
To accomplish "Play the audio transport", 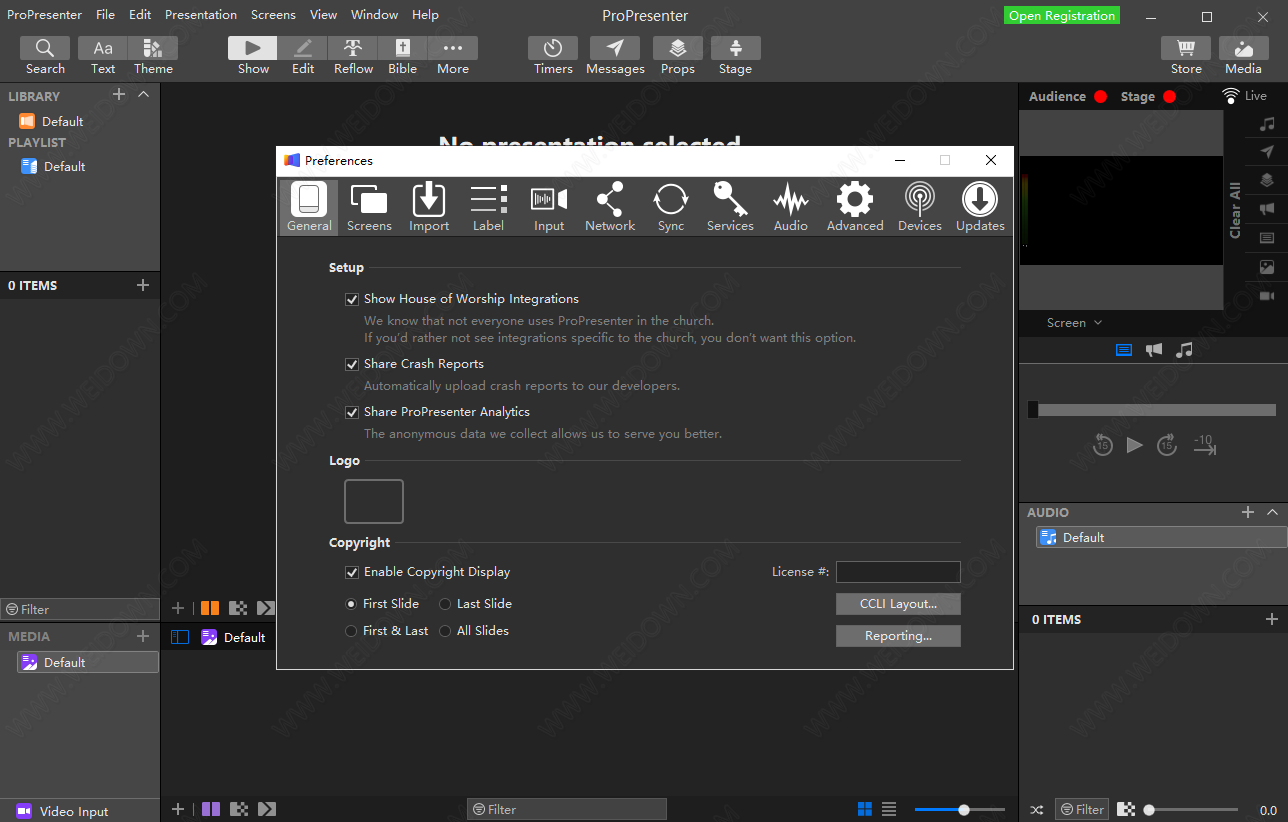I will (1134, 445).
